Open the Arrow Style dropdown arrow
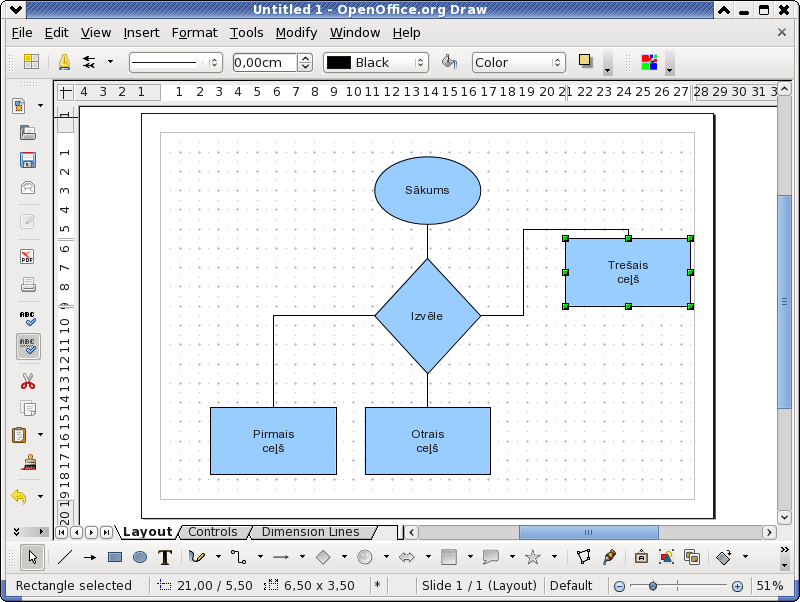 110,62
